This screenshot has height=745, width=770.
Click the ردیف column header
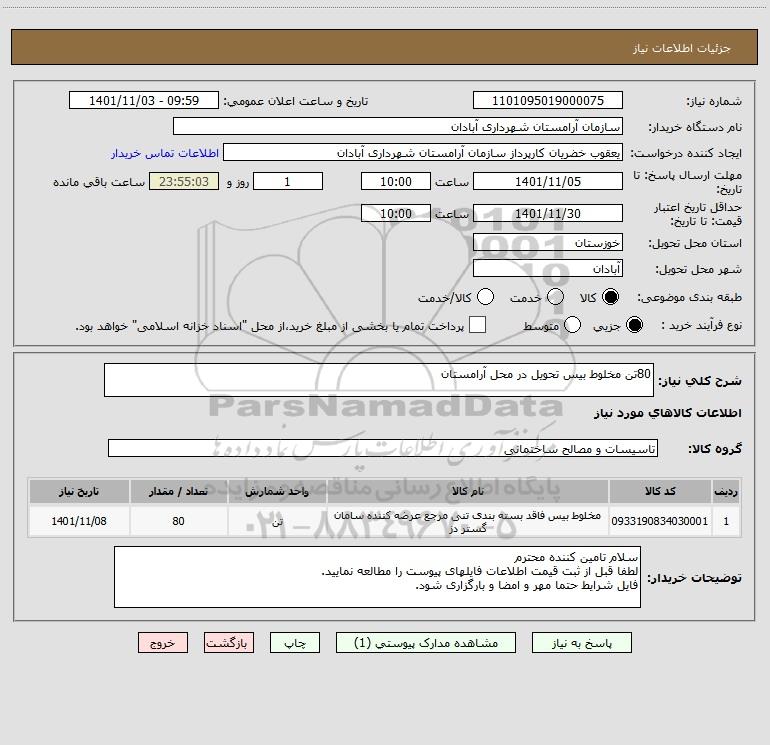(726, 492)
